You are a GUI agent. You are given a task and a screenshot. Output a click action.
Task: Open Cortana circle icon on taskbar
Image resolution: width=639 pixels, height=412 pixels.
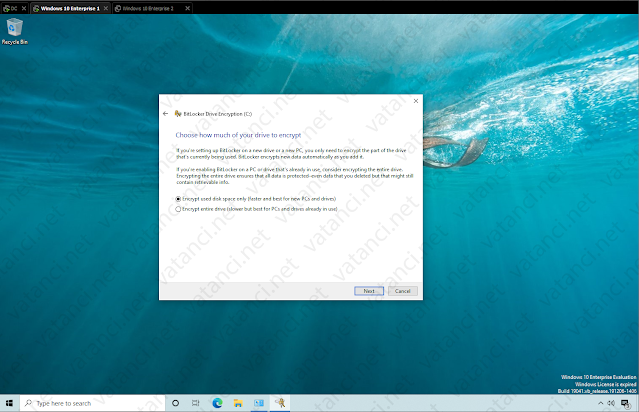point(176,403)
